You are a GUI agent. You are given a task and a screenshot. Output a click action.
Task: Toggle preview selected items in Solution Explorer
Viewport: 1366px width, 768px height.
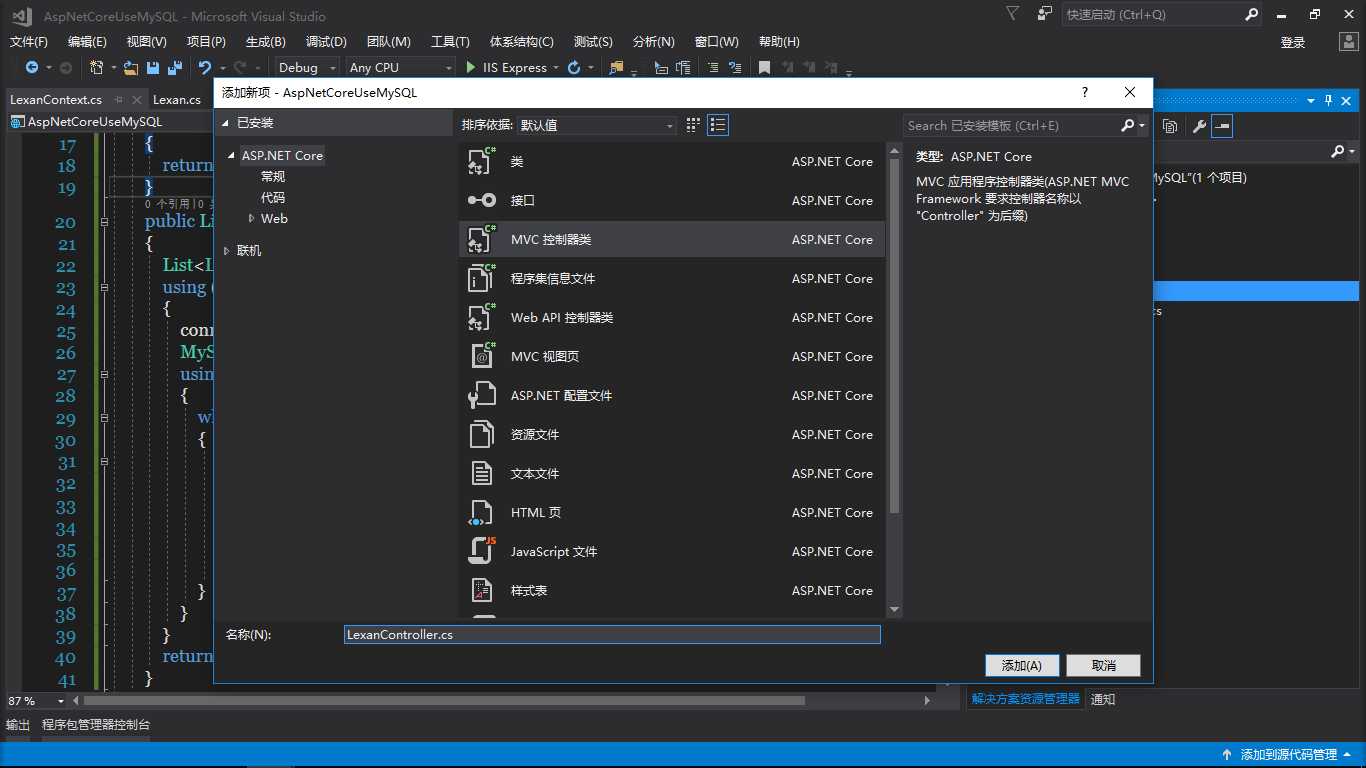(x=1221, y=126)
